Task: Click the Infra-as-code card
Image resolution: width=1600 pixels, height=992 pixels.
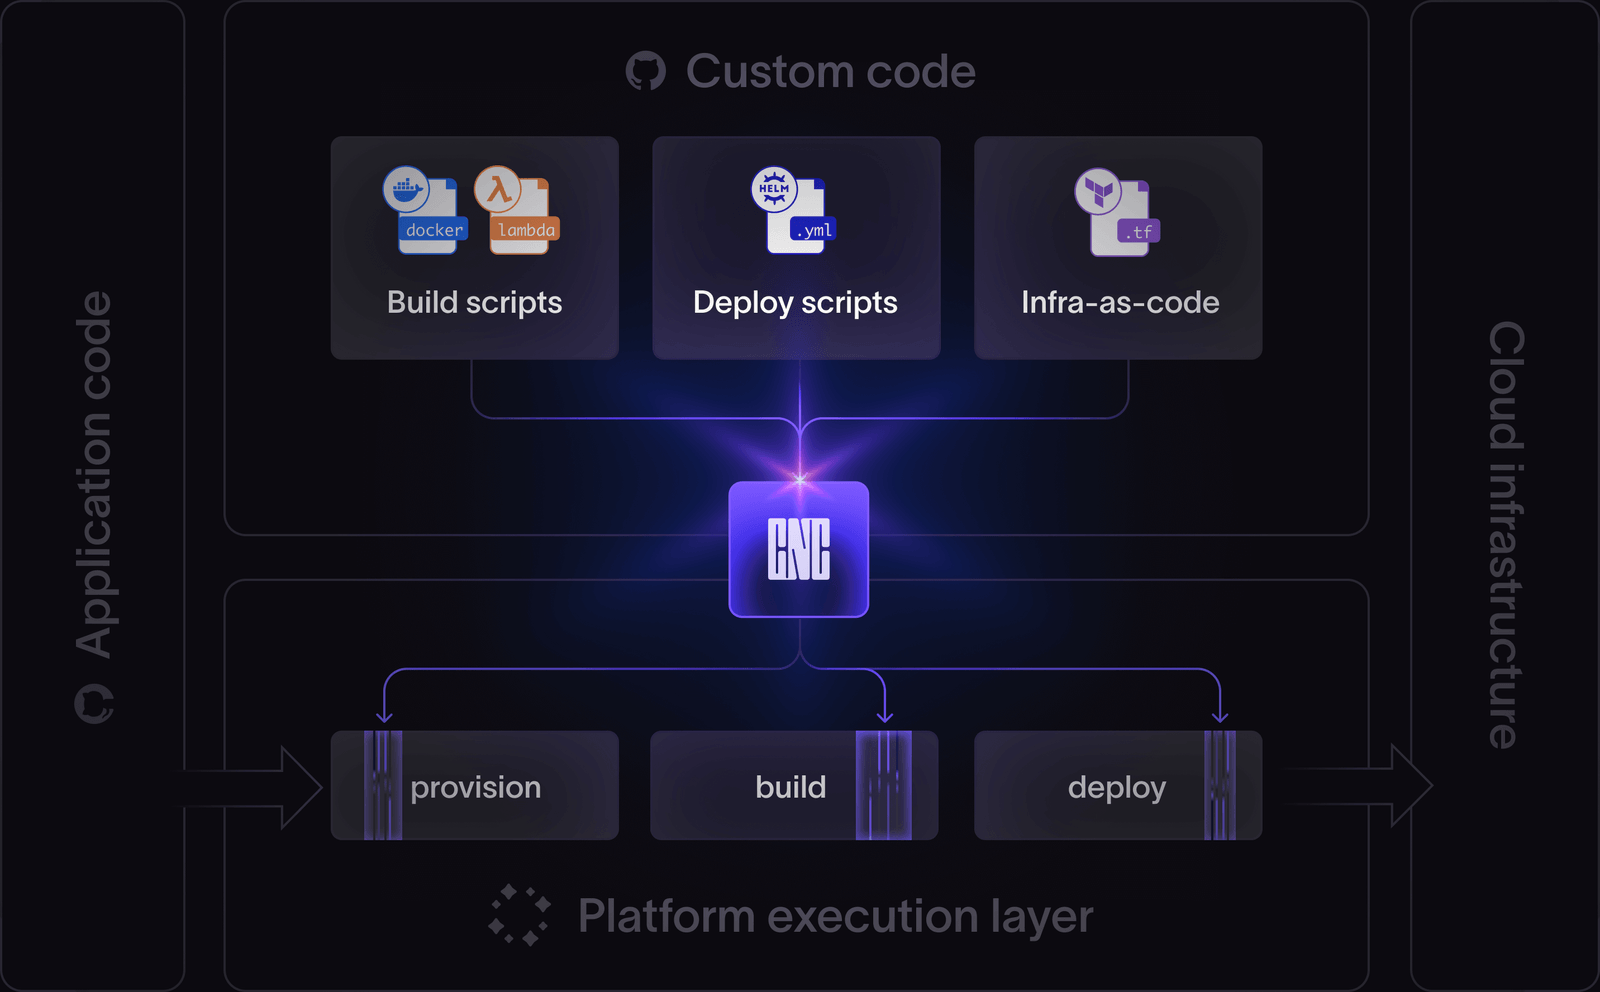Action: [1118, 247]
